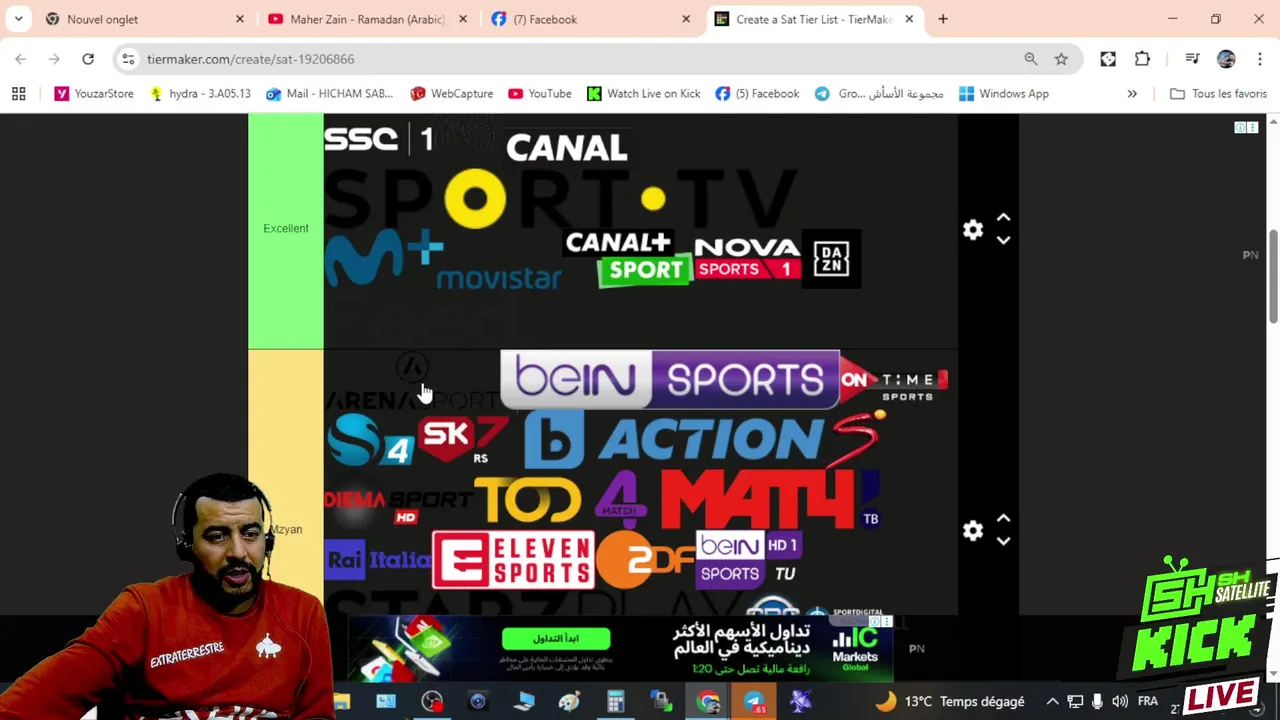Open a new browser tab
This screenshot has width=1280, height=720.
[943, 19]
